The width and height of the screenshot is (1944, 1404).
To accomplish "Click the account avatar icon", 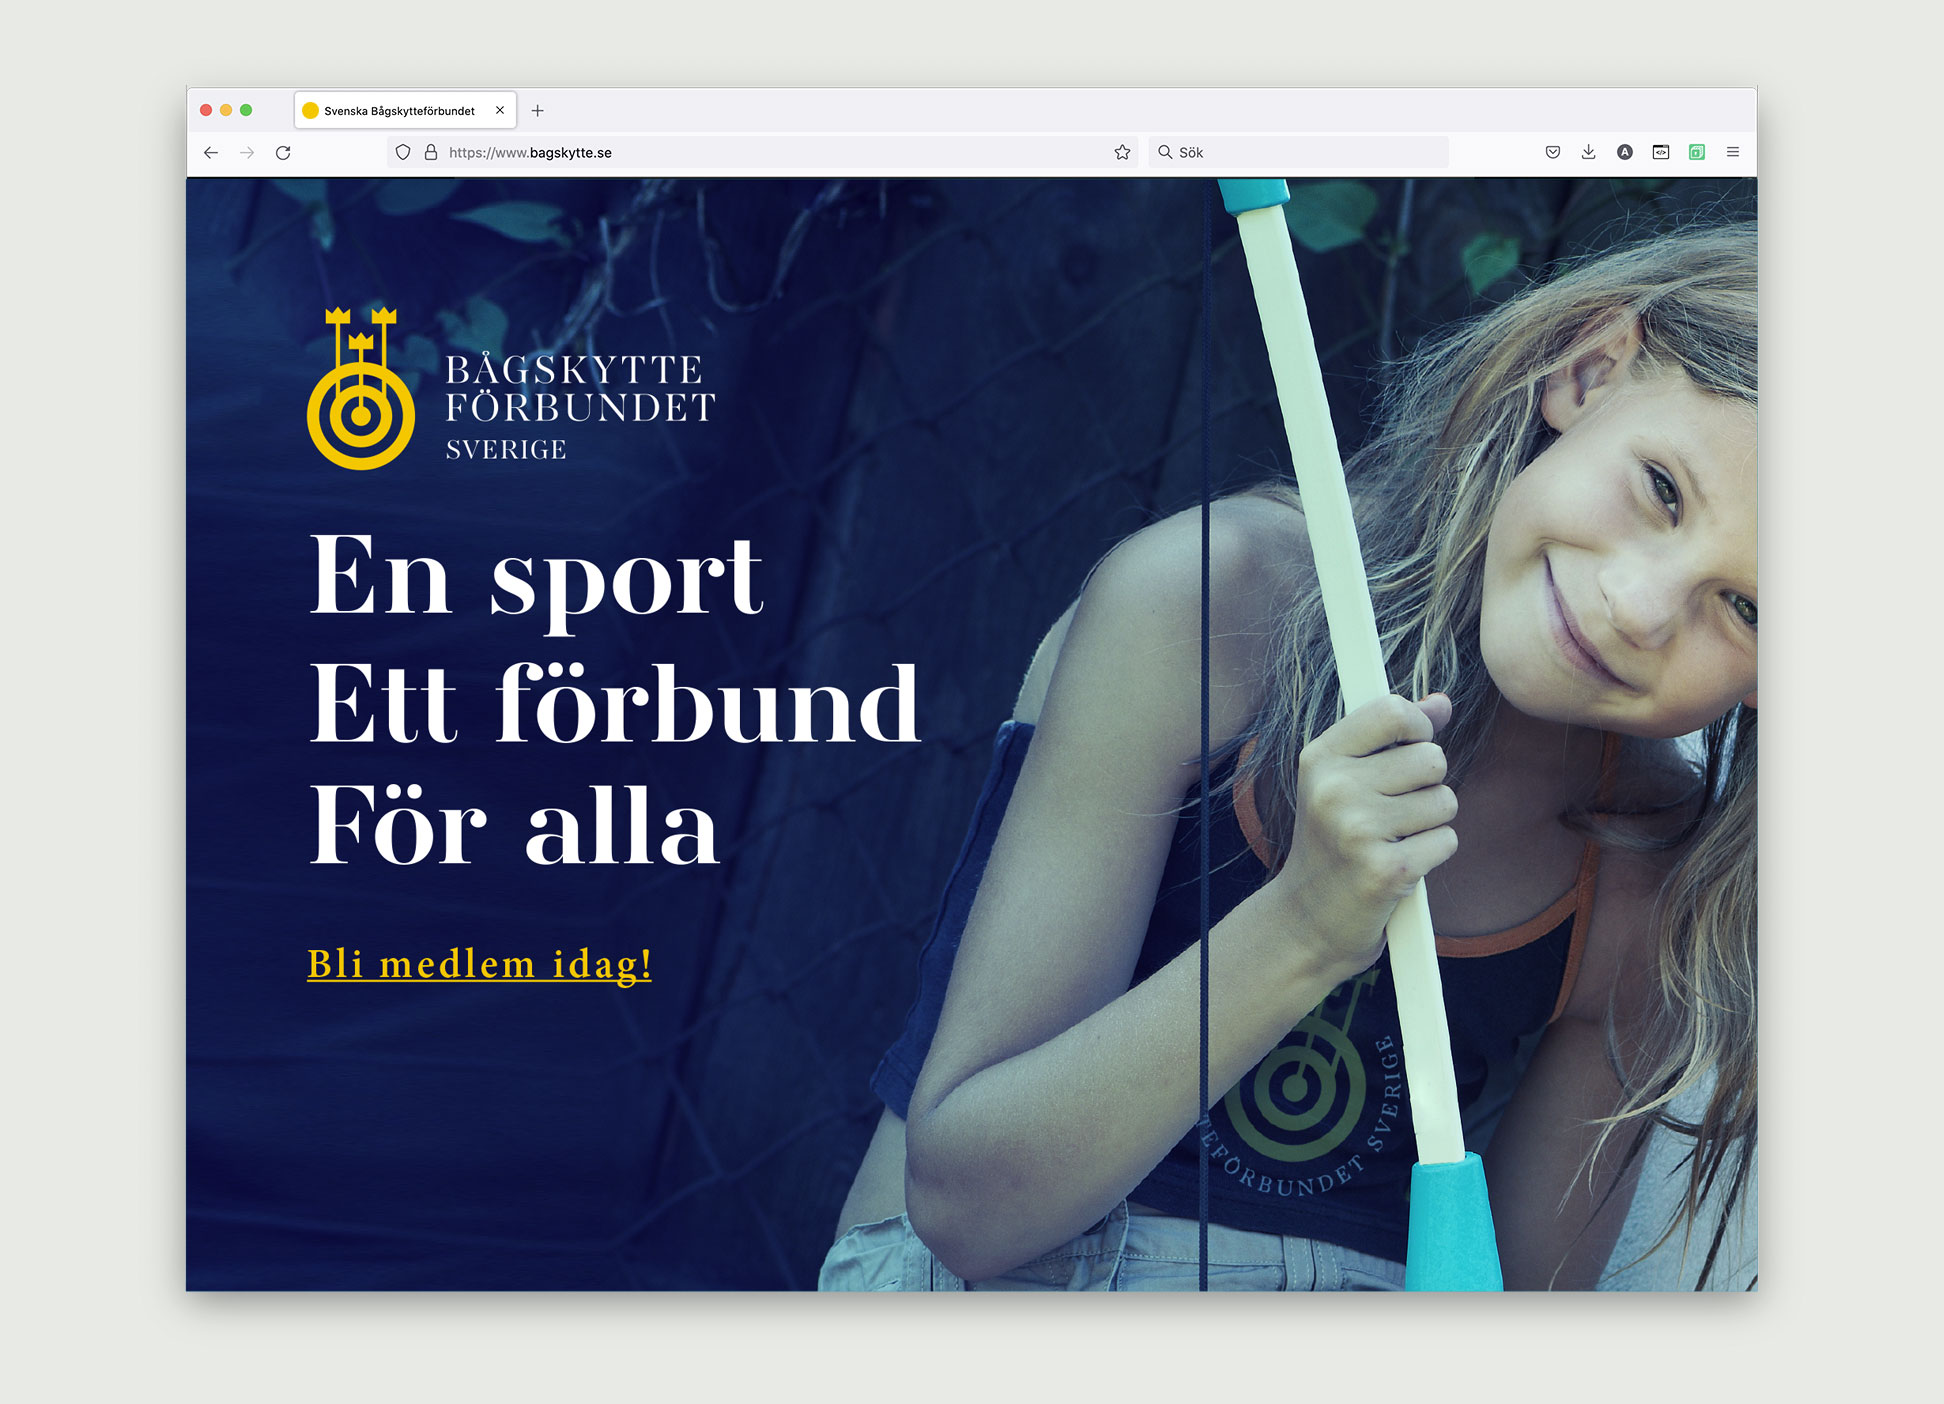I will pyautogui.click(x=1625, y=152).
